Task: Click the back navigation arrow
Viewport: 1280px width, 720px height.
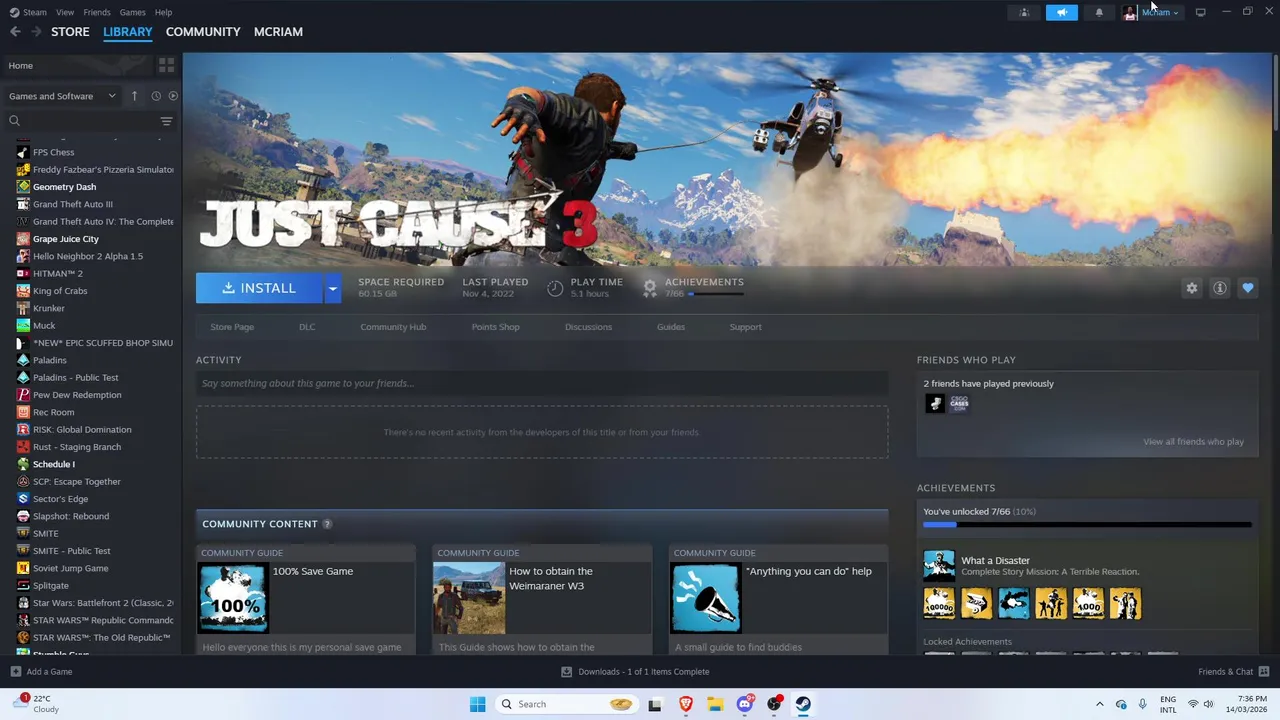Action: [x=15, y=32]
